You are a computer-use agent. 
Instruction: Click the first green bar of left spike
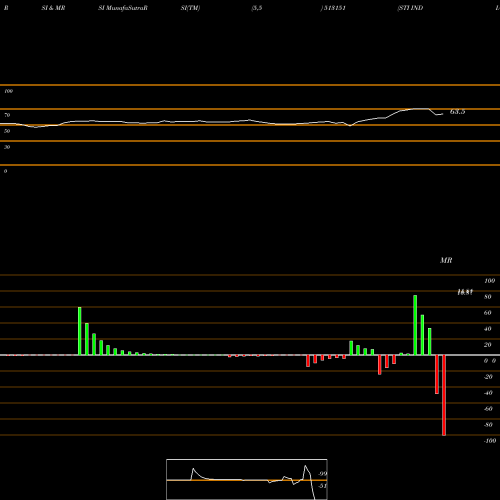click(80, 331)
